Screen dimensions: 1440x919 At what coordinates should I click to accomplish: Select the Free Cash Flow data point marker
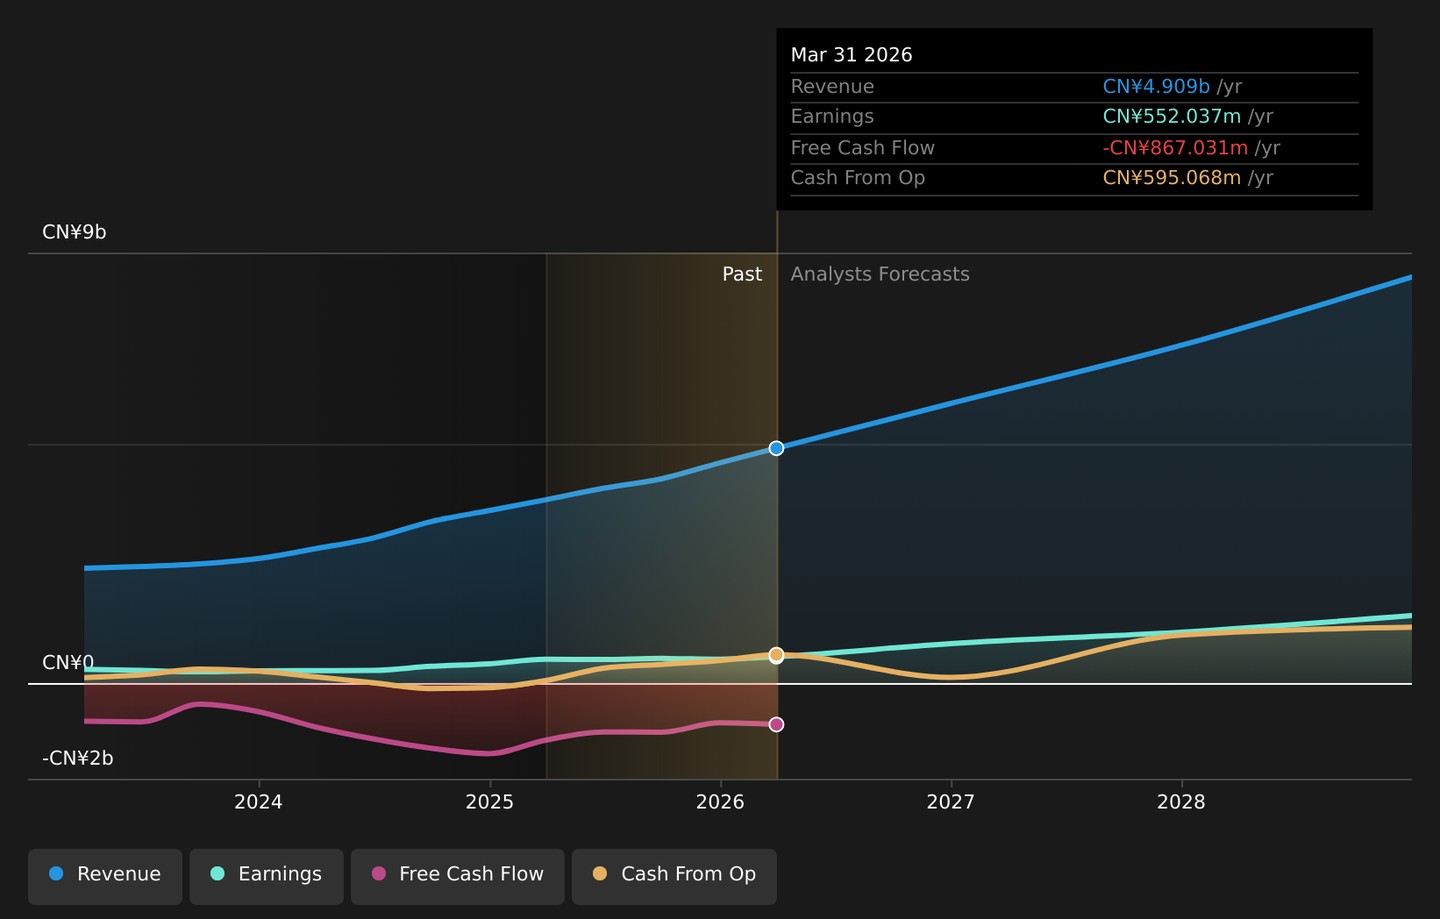coord(776,724)
